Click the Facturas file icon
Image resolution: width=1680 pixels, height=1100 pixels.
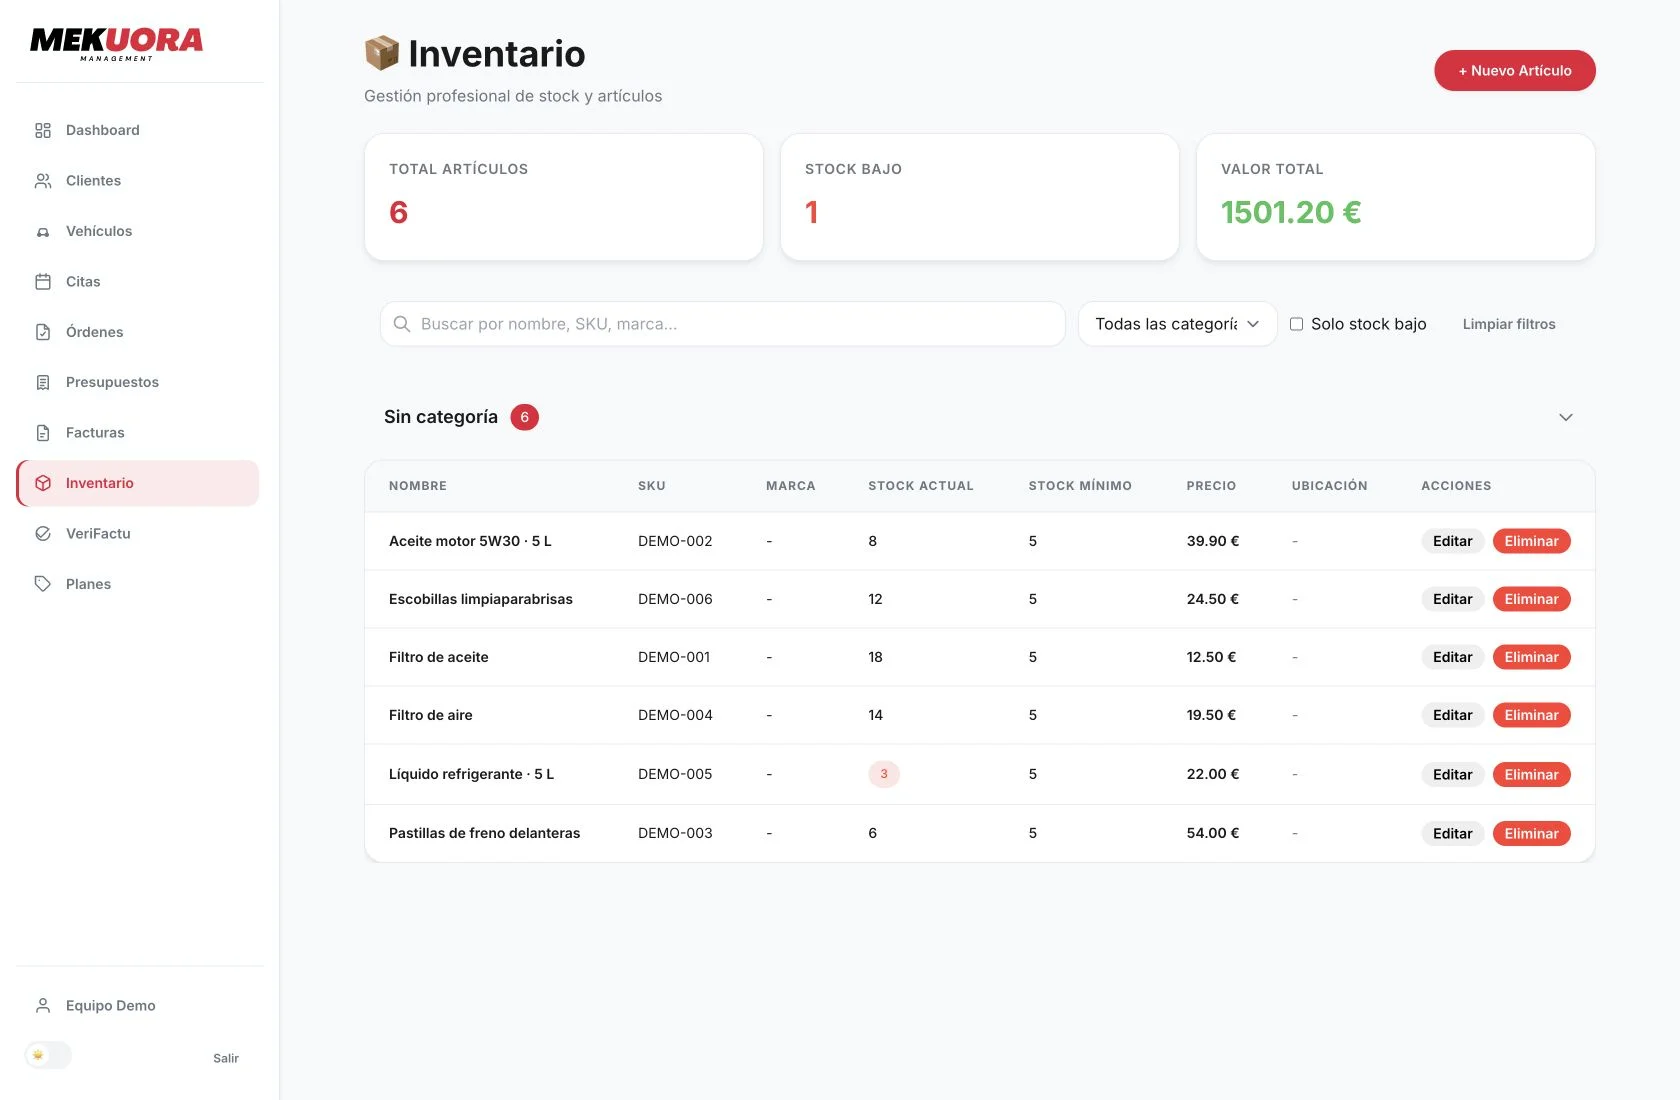[43, 433]
